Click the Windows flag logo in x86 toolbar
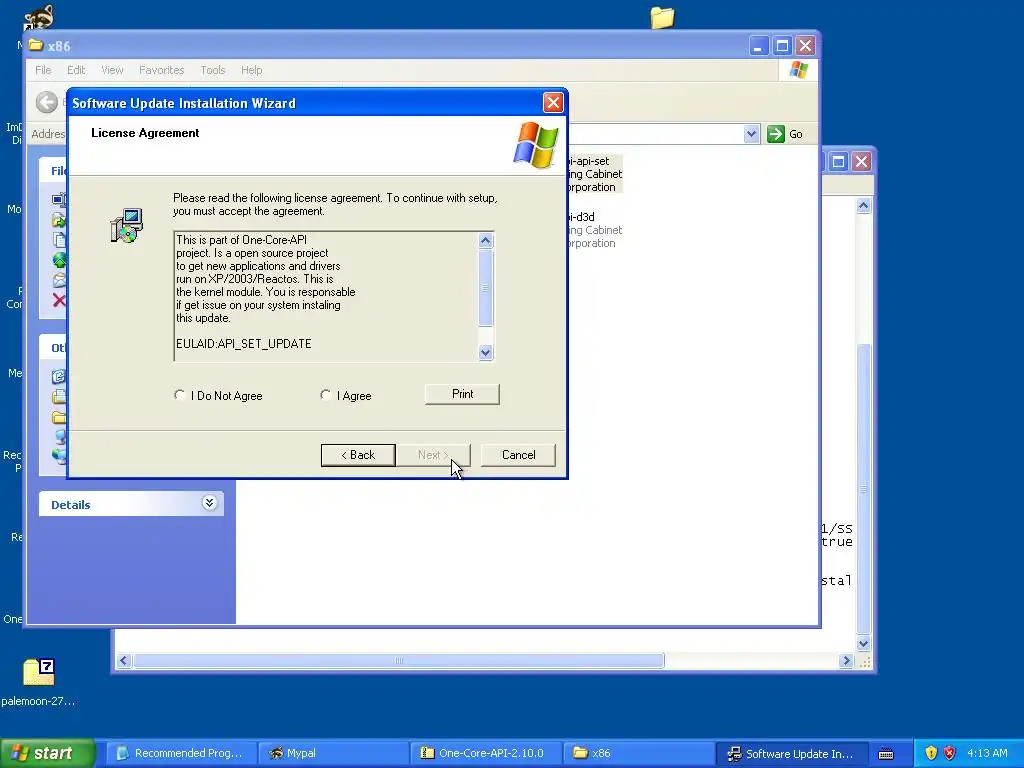 (798, 70)
